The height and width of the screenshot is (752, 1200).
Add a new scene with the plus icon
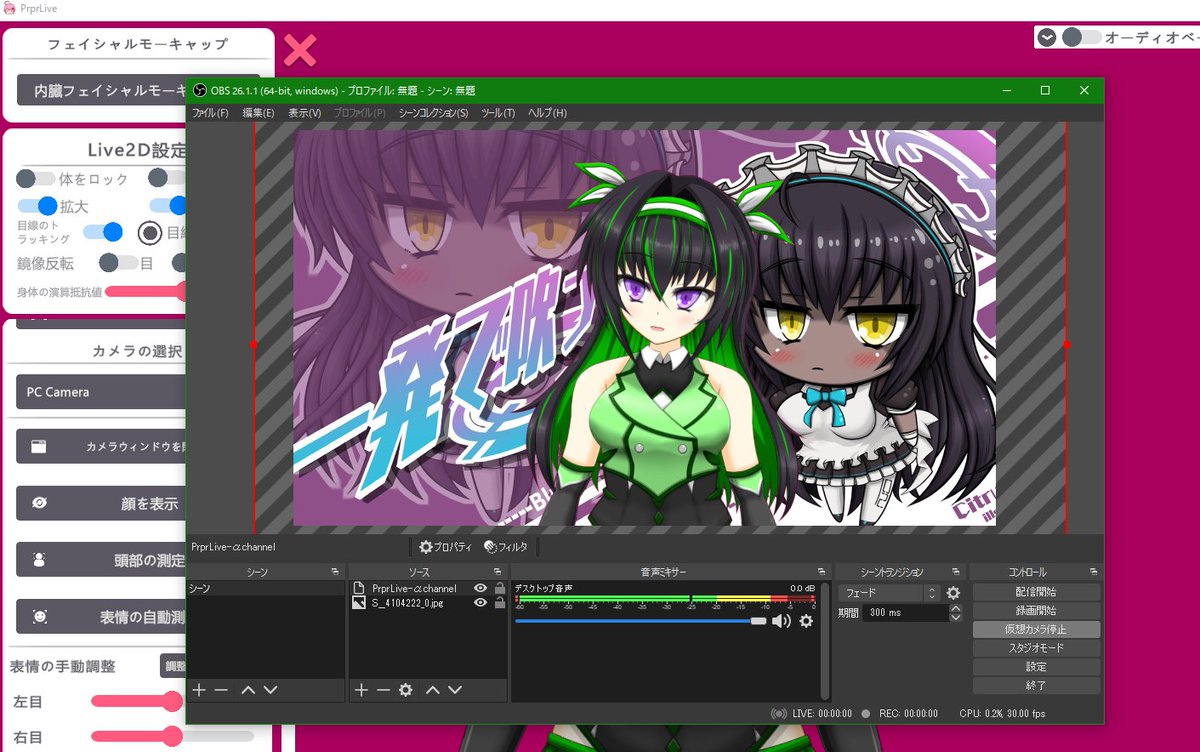(x=198, y=690)
